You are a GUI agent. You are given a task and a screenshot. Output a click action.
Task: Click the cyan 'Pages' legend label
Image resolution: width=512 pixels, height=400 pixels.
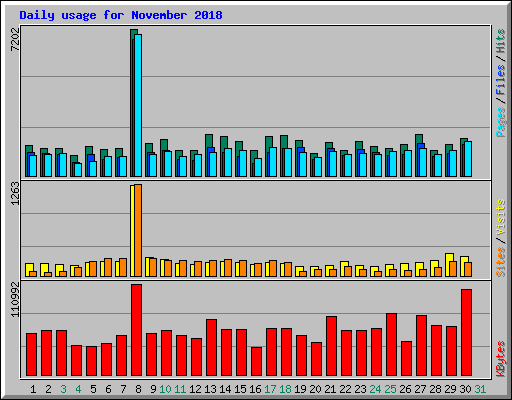pos(500,122)
